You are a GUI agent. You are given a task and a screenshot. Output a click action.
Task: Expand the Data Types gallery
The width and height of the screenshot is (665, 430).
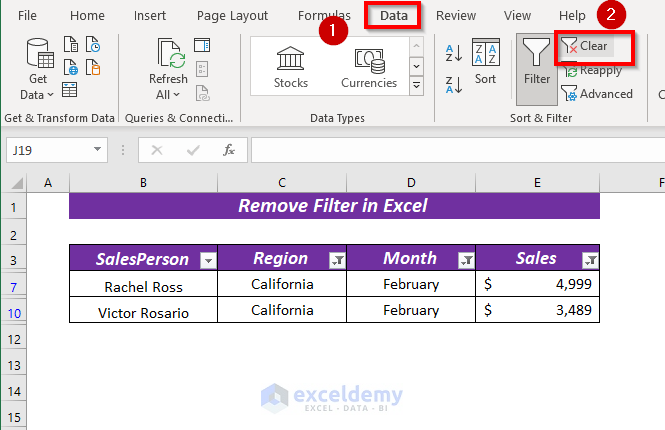(x=416, y=86)
